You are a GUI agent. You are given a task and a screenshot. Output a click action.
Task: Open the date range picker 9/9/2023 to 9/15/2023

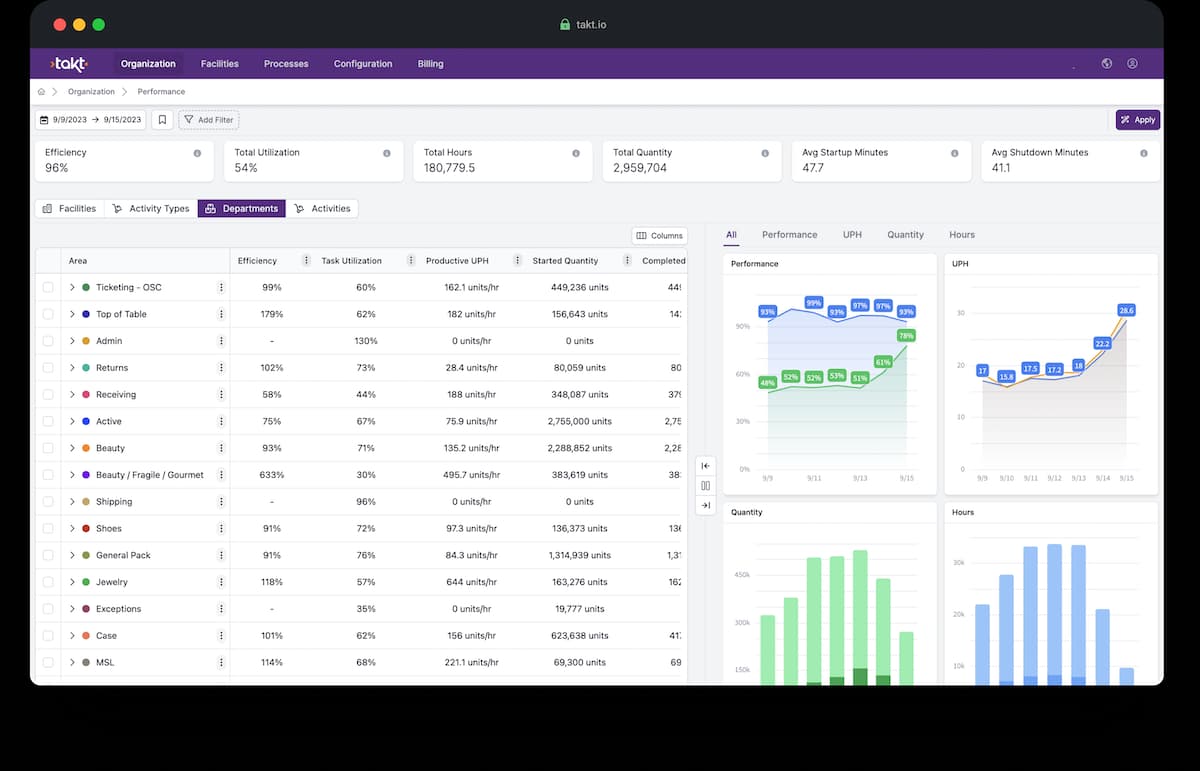click(x=90, y=120)
